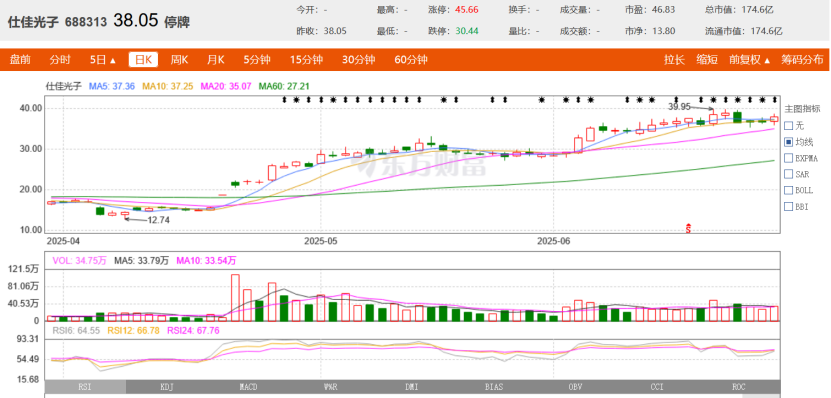Viewport: 831px width, 398px height.
Task: Switch sub-indicator to ROC
Action: point(739,387)
